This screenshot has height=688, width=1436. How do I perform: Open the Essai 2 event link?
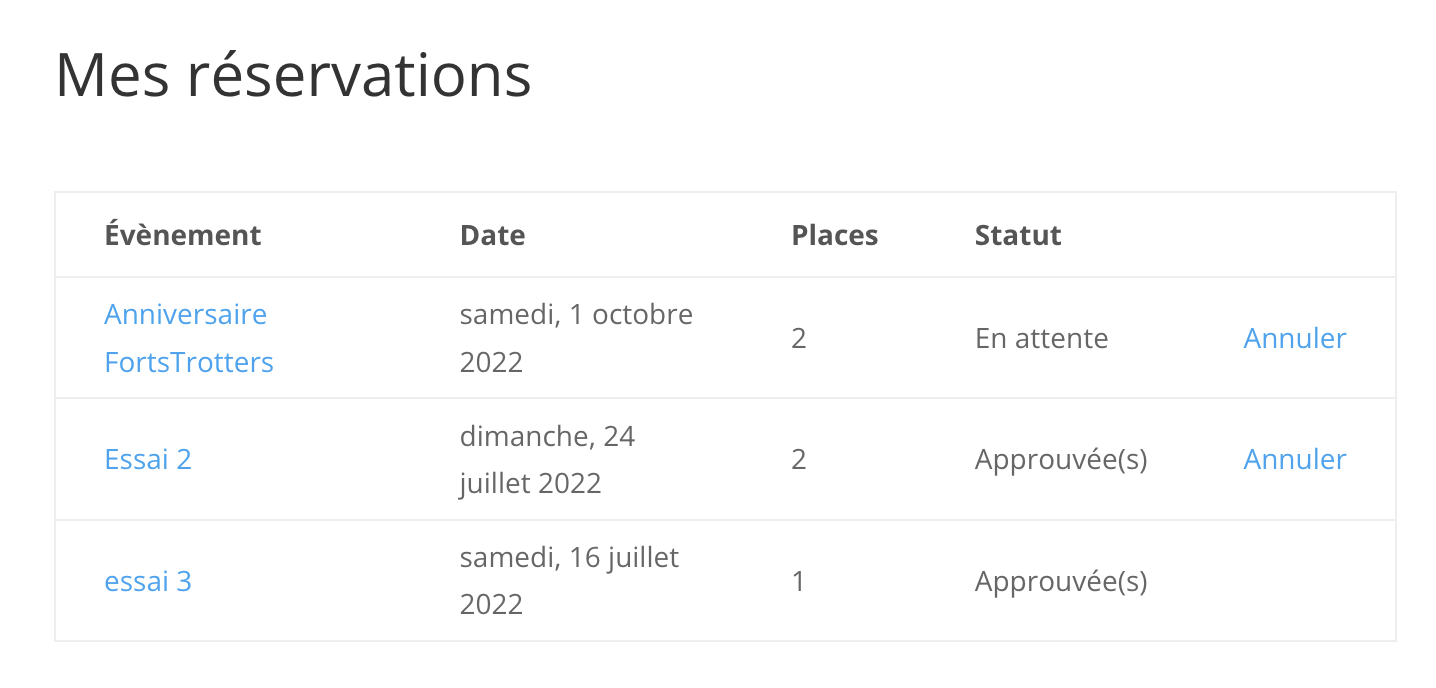[x=148, y=459]
